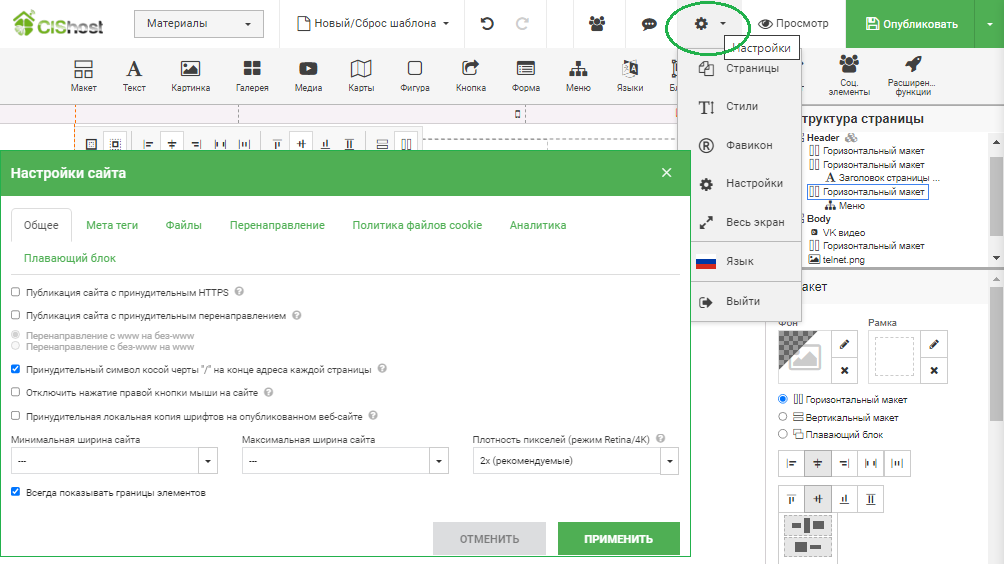Switch to the Мета теги tab
This screenshot has height=564, width=1004.
pyautogui.click(x=112, y=226)
